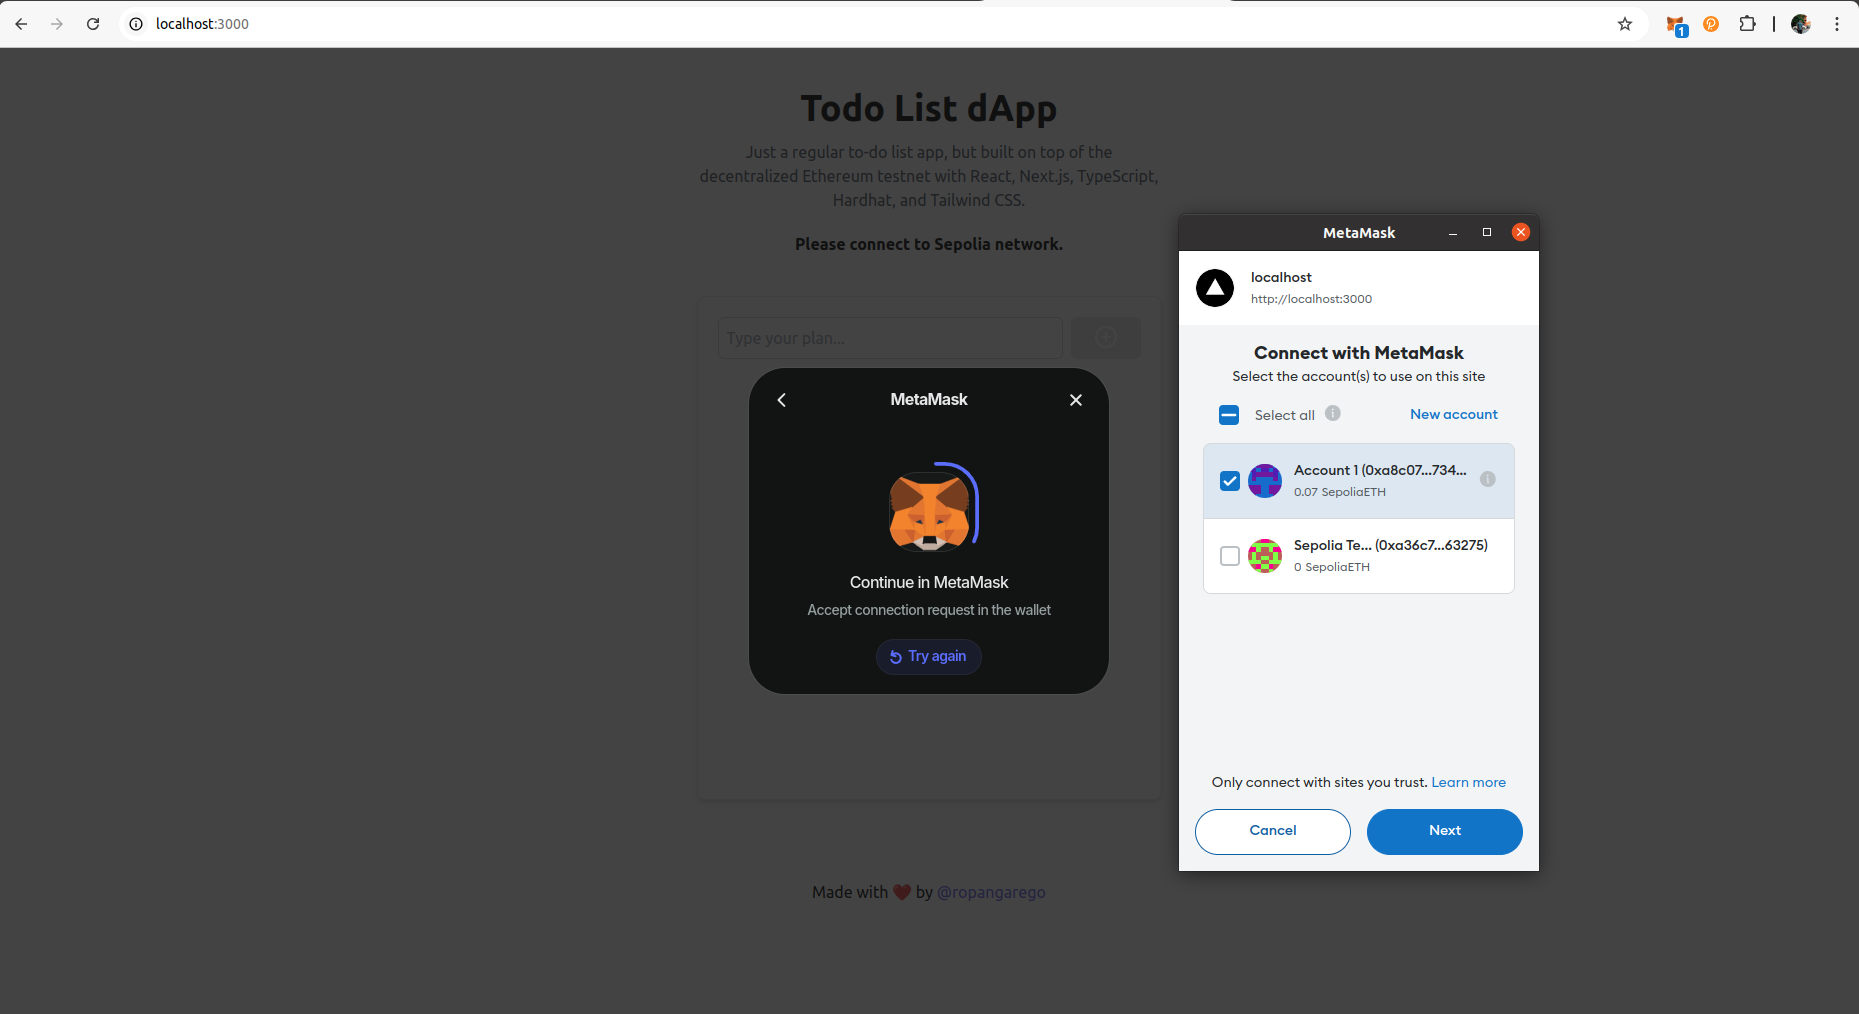Click the http://localhost:3000 URL text in the popup
Screen dimensions: 1859x1014
pyautogui.click(x=1311, y=299)
